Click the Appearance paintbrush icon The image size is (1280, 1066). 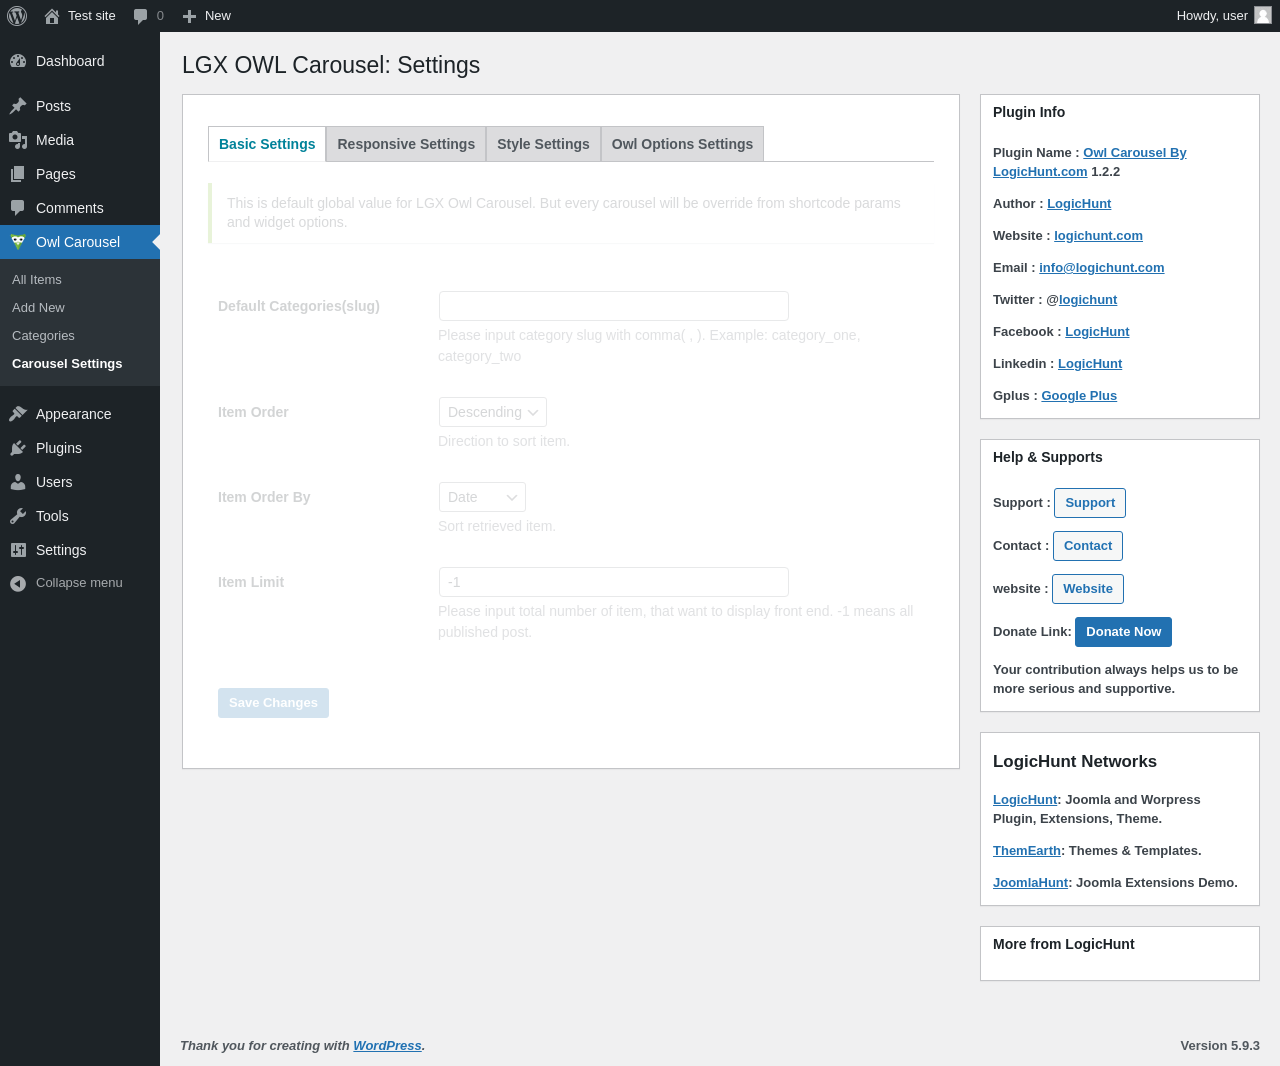pyautogui.click(x=18, y=414)
